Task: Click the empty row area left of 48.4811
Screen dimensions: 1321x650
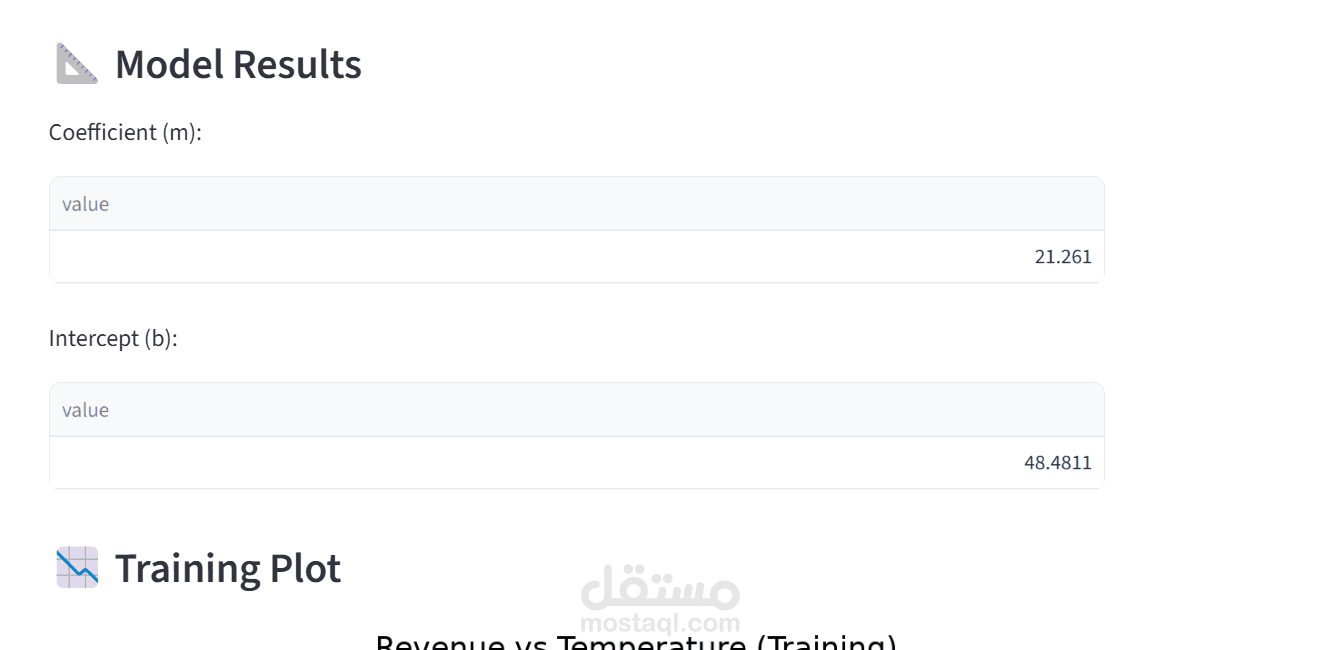Action: click(535, 463)
